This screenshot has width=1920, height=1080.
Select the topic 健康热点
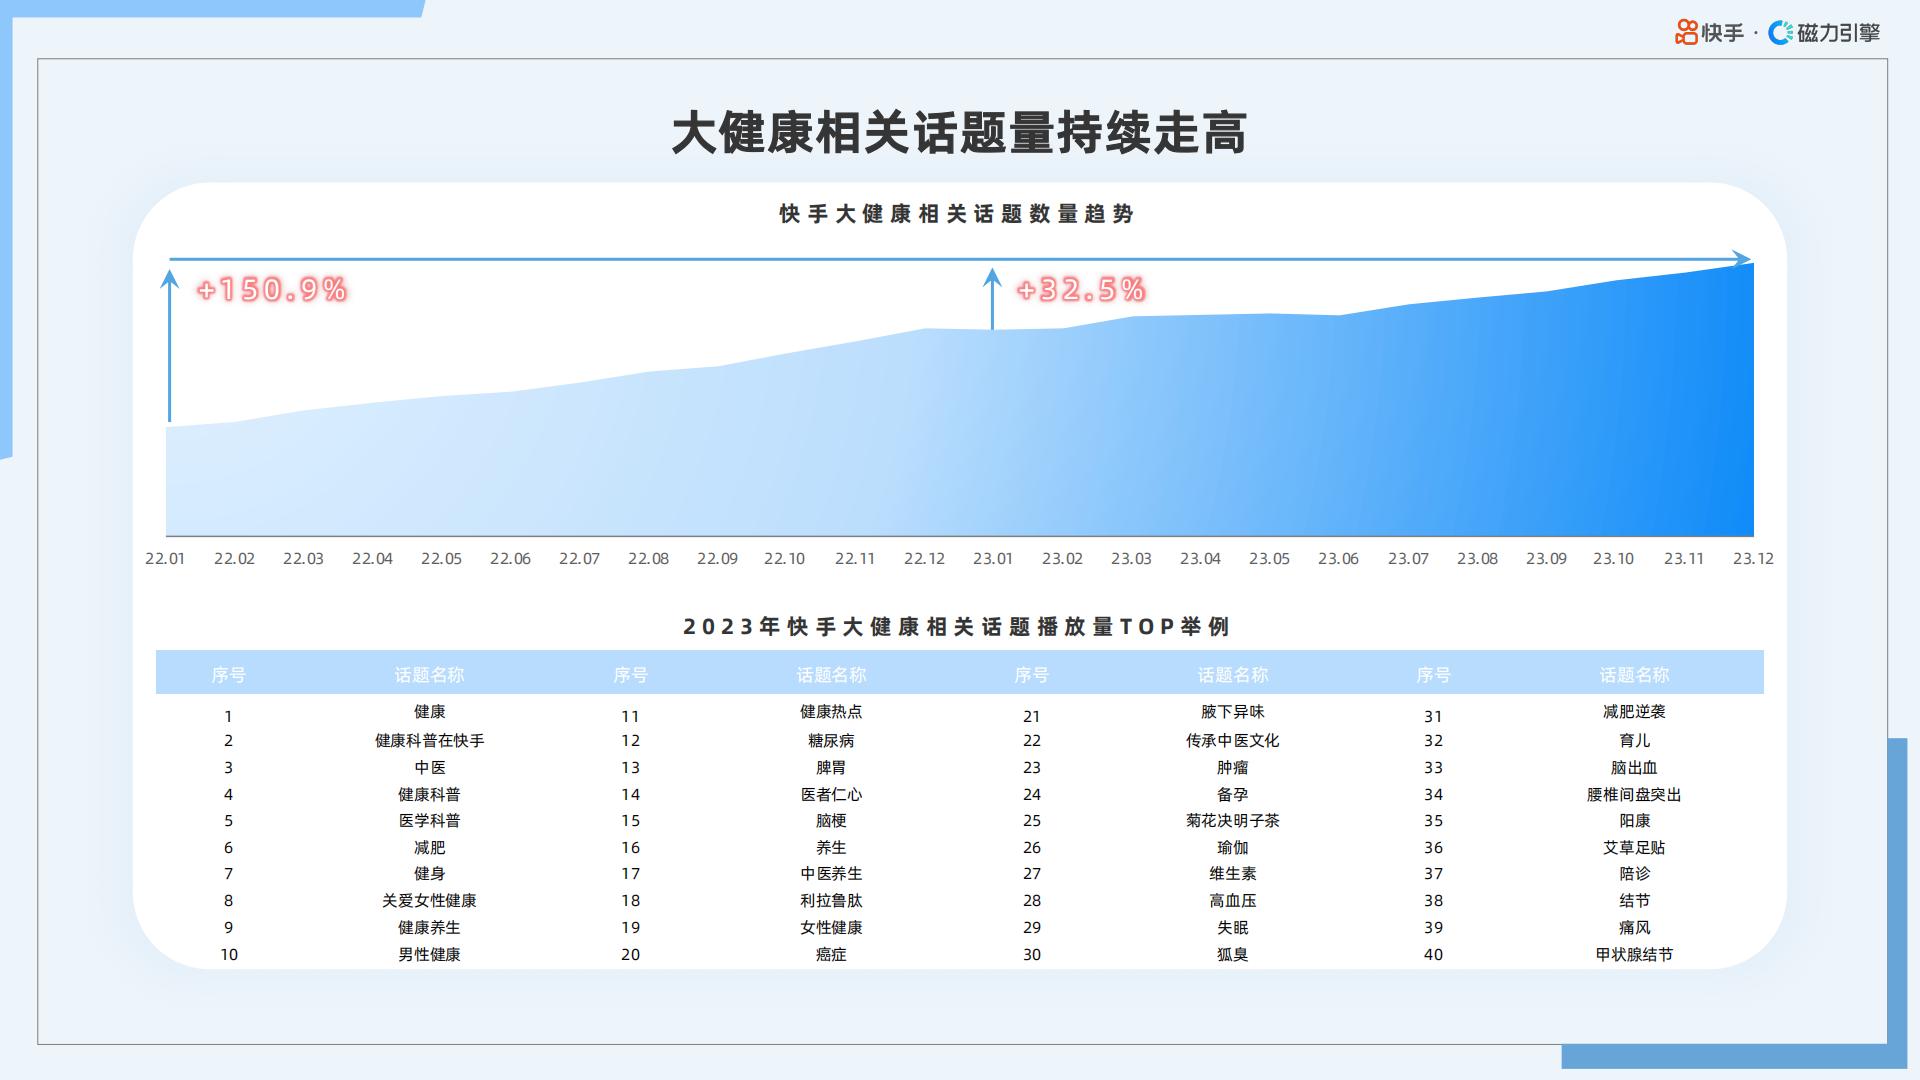click(x=831, y=712)
